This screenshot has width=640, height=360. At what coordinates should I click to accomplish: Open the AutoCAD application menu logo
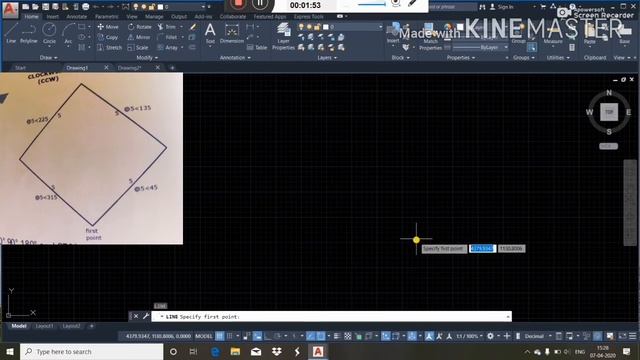pyautogui.click(x=10, y=9)
